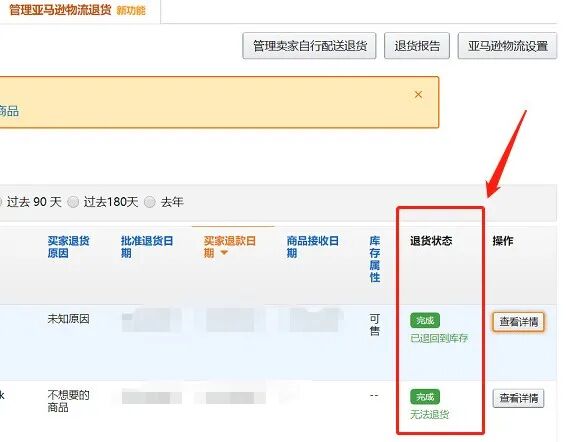
Task: Click the 退货状态 column header
Action: coord(431,241)
